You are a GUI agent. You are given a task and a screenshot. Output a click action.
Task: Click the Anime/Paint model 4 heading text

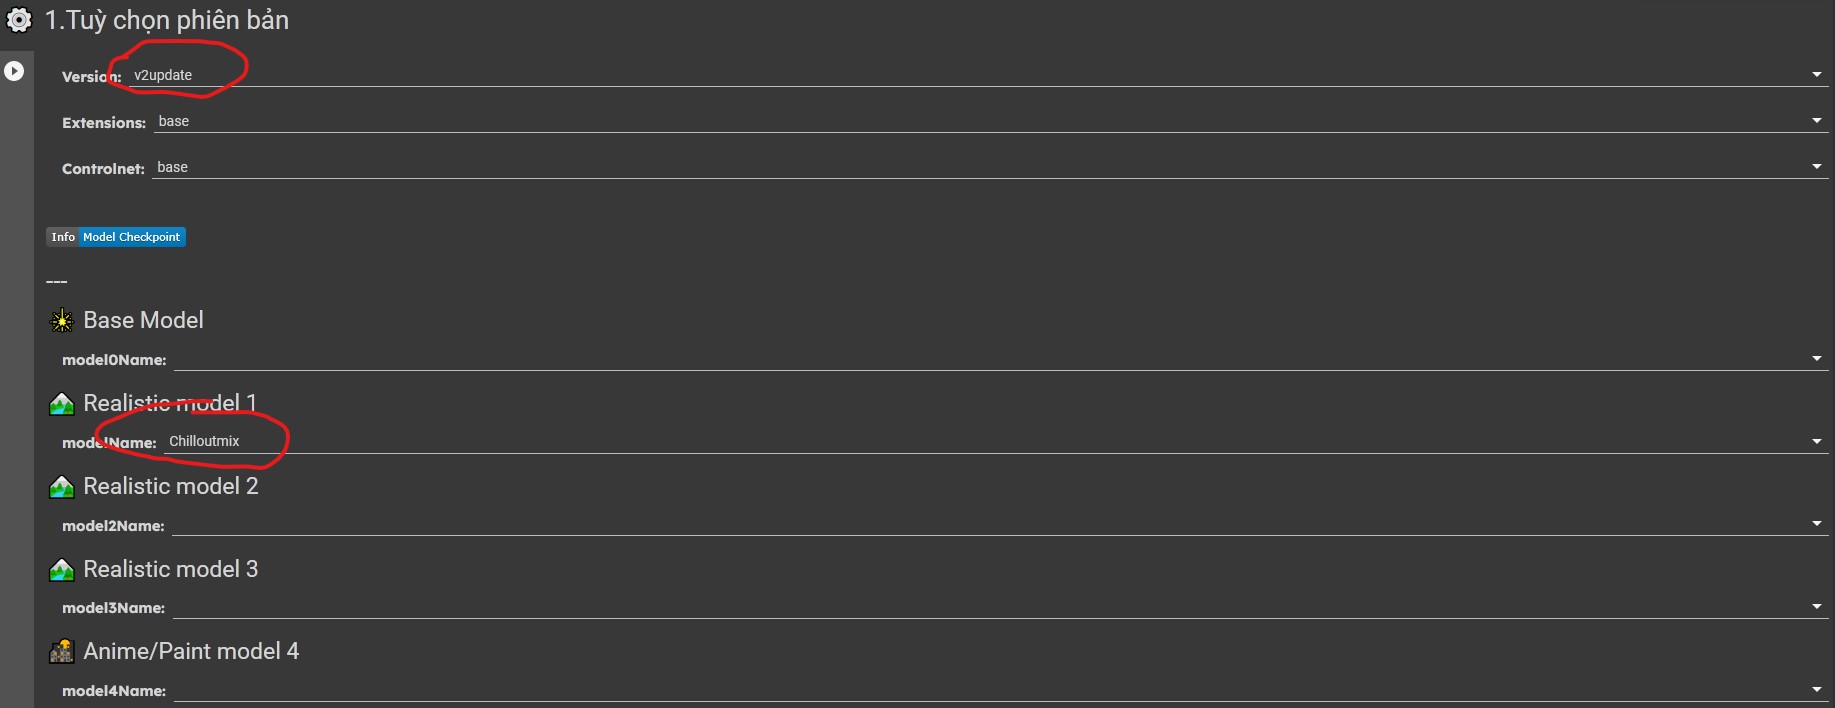(191, 651)
